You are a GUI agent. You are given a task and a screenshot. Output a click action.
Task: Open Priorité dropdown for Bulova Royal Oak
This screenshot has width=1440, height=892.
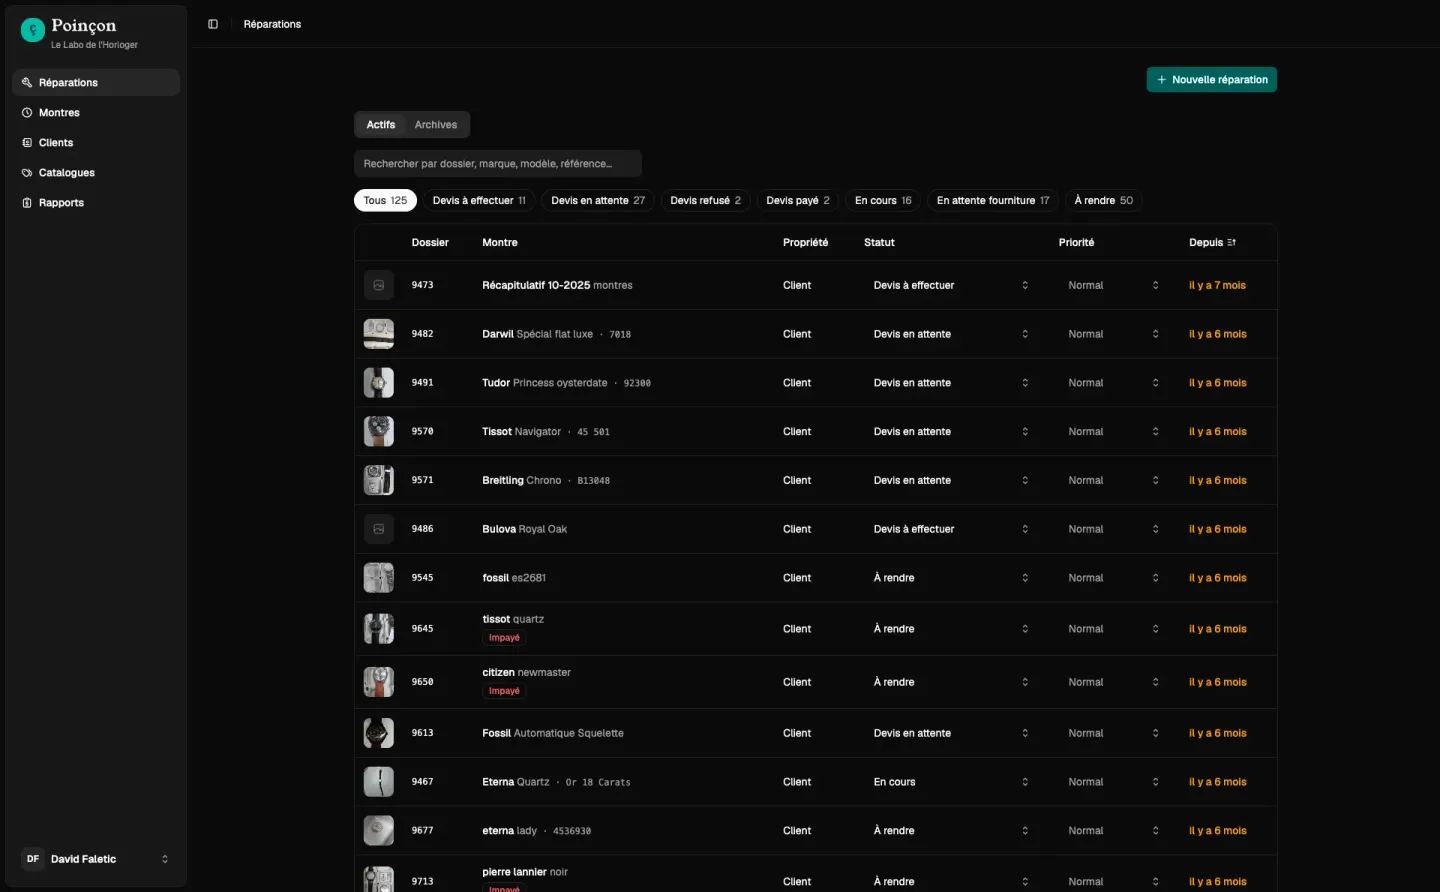(1114, 529)
